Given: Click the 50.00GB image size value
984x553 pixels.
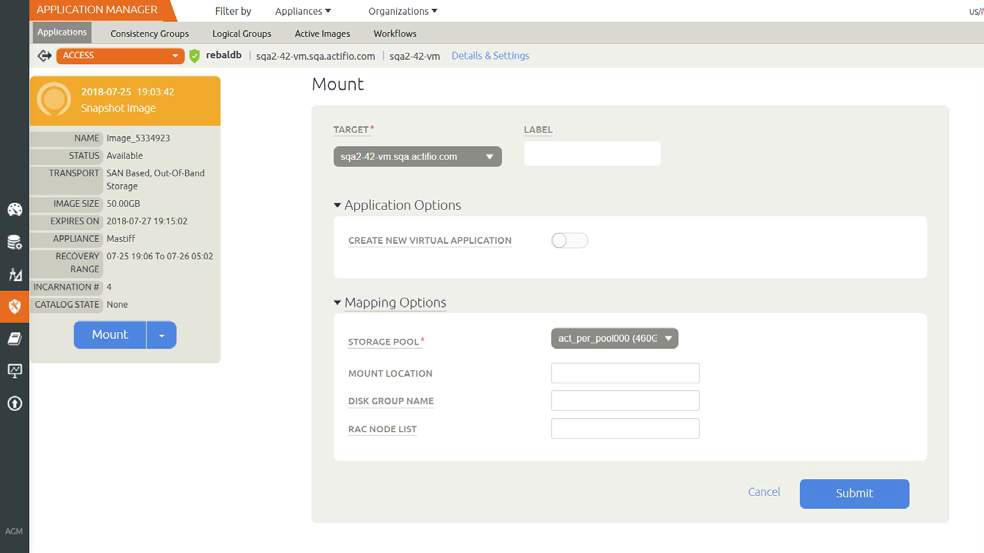Looking at the screenshot, I should (x=123, y=204).
